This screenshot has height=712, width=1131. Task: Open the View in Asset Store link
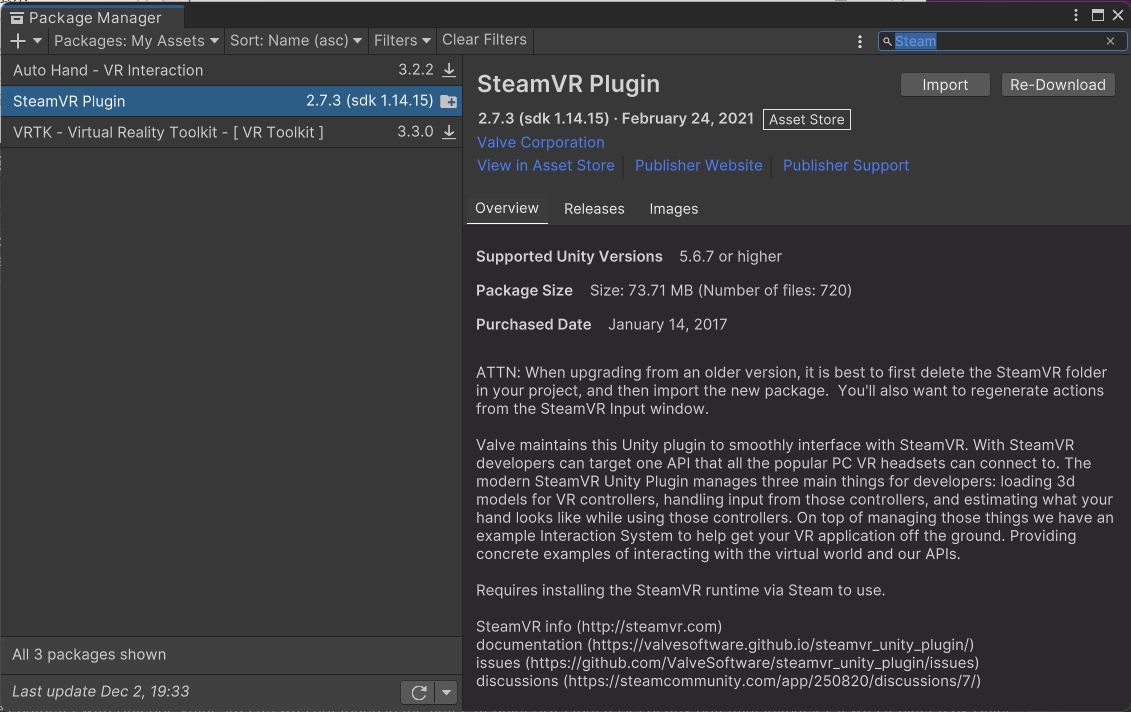(x=546, y=166)
